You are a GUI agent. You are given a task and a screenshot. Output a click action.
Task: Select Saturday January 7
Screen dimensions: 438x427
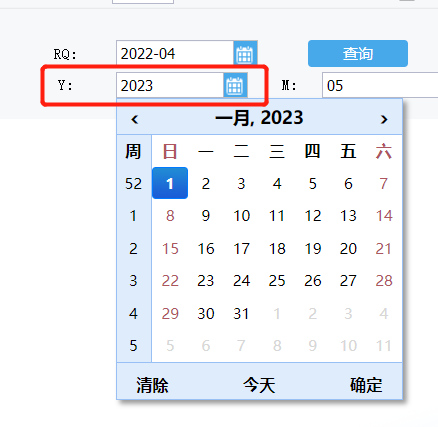click(x=384, y=184)
